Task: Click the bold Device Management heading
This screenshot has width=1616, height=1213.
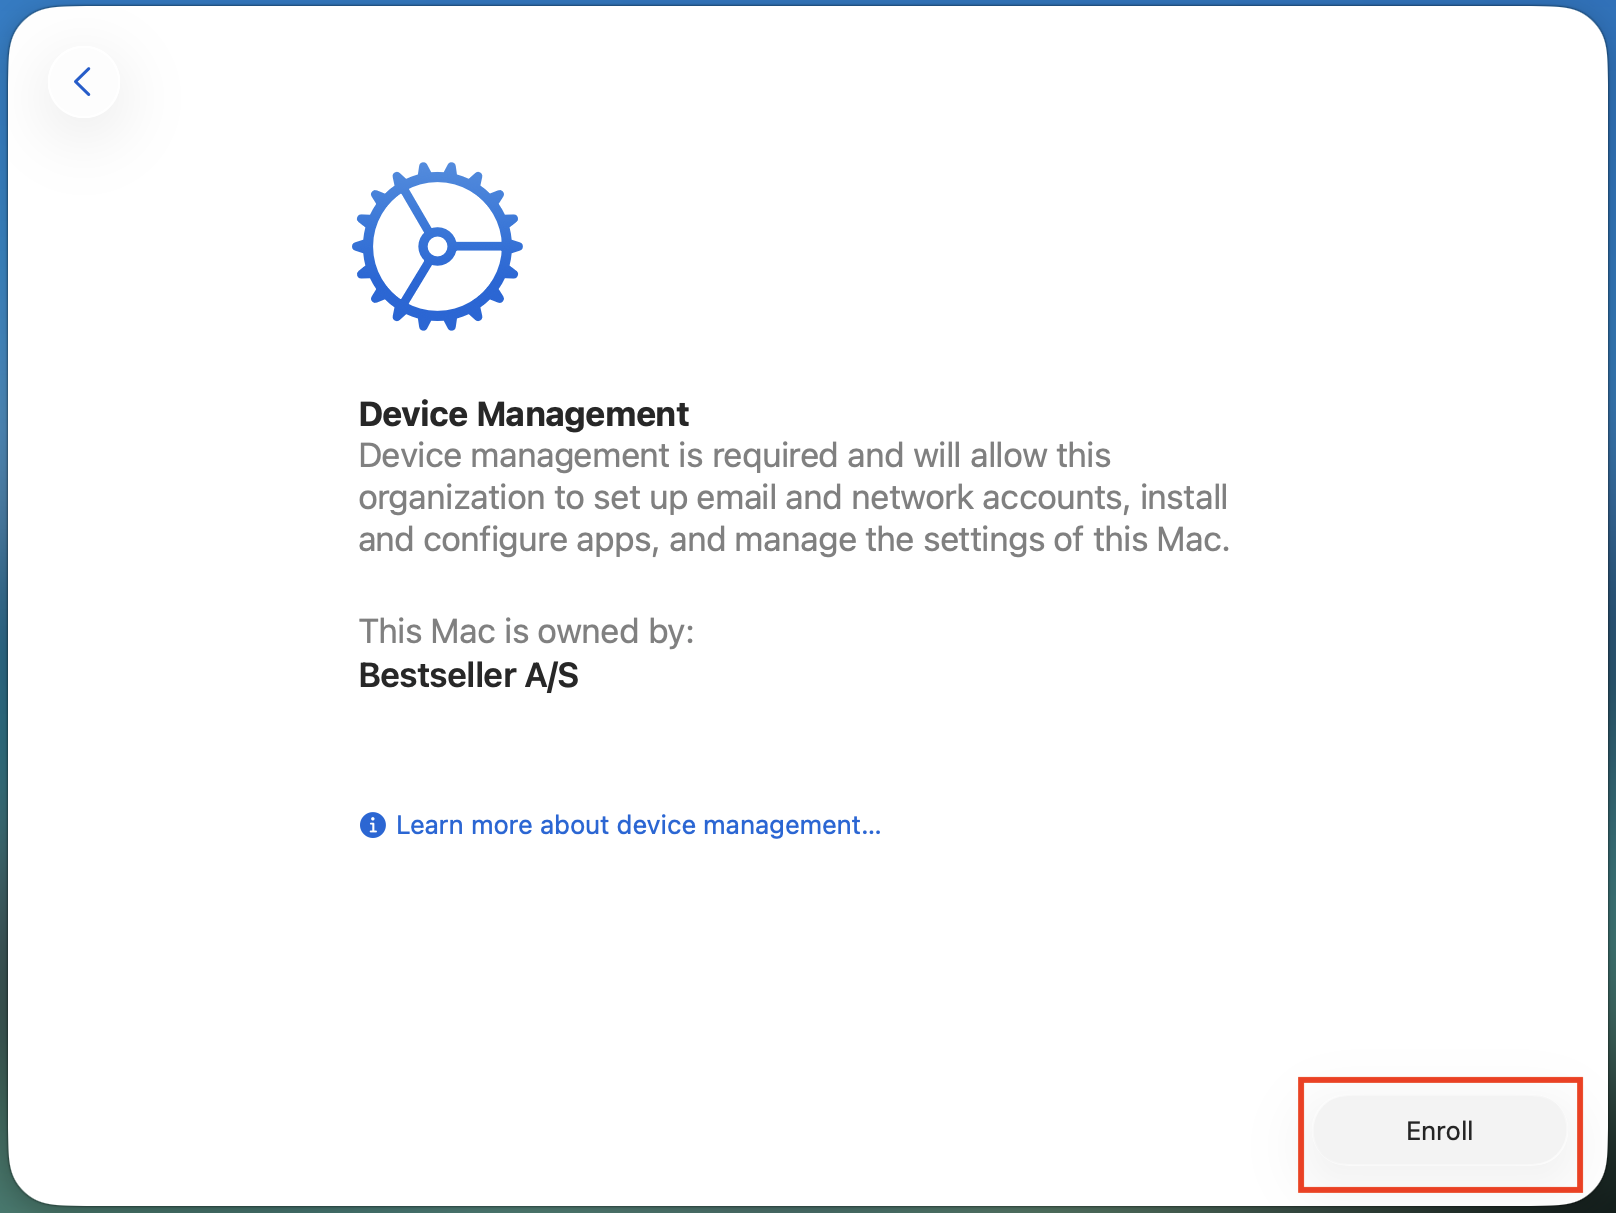Action: click(523, 414)
